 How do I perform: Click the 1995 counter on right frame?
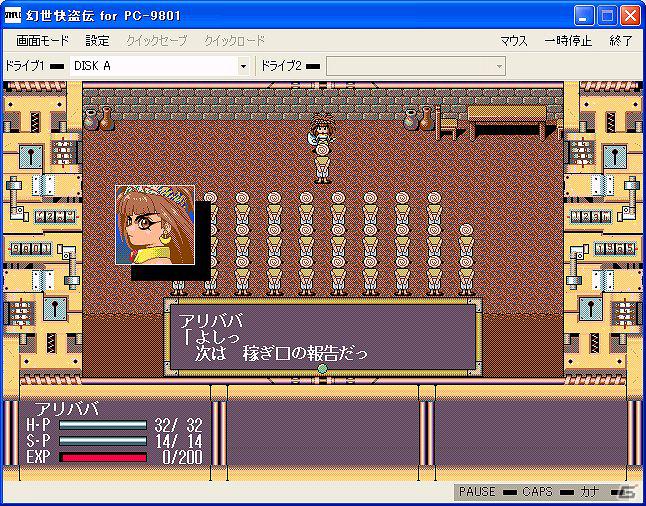coord(615,248)
